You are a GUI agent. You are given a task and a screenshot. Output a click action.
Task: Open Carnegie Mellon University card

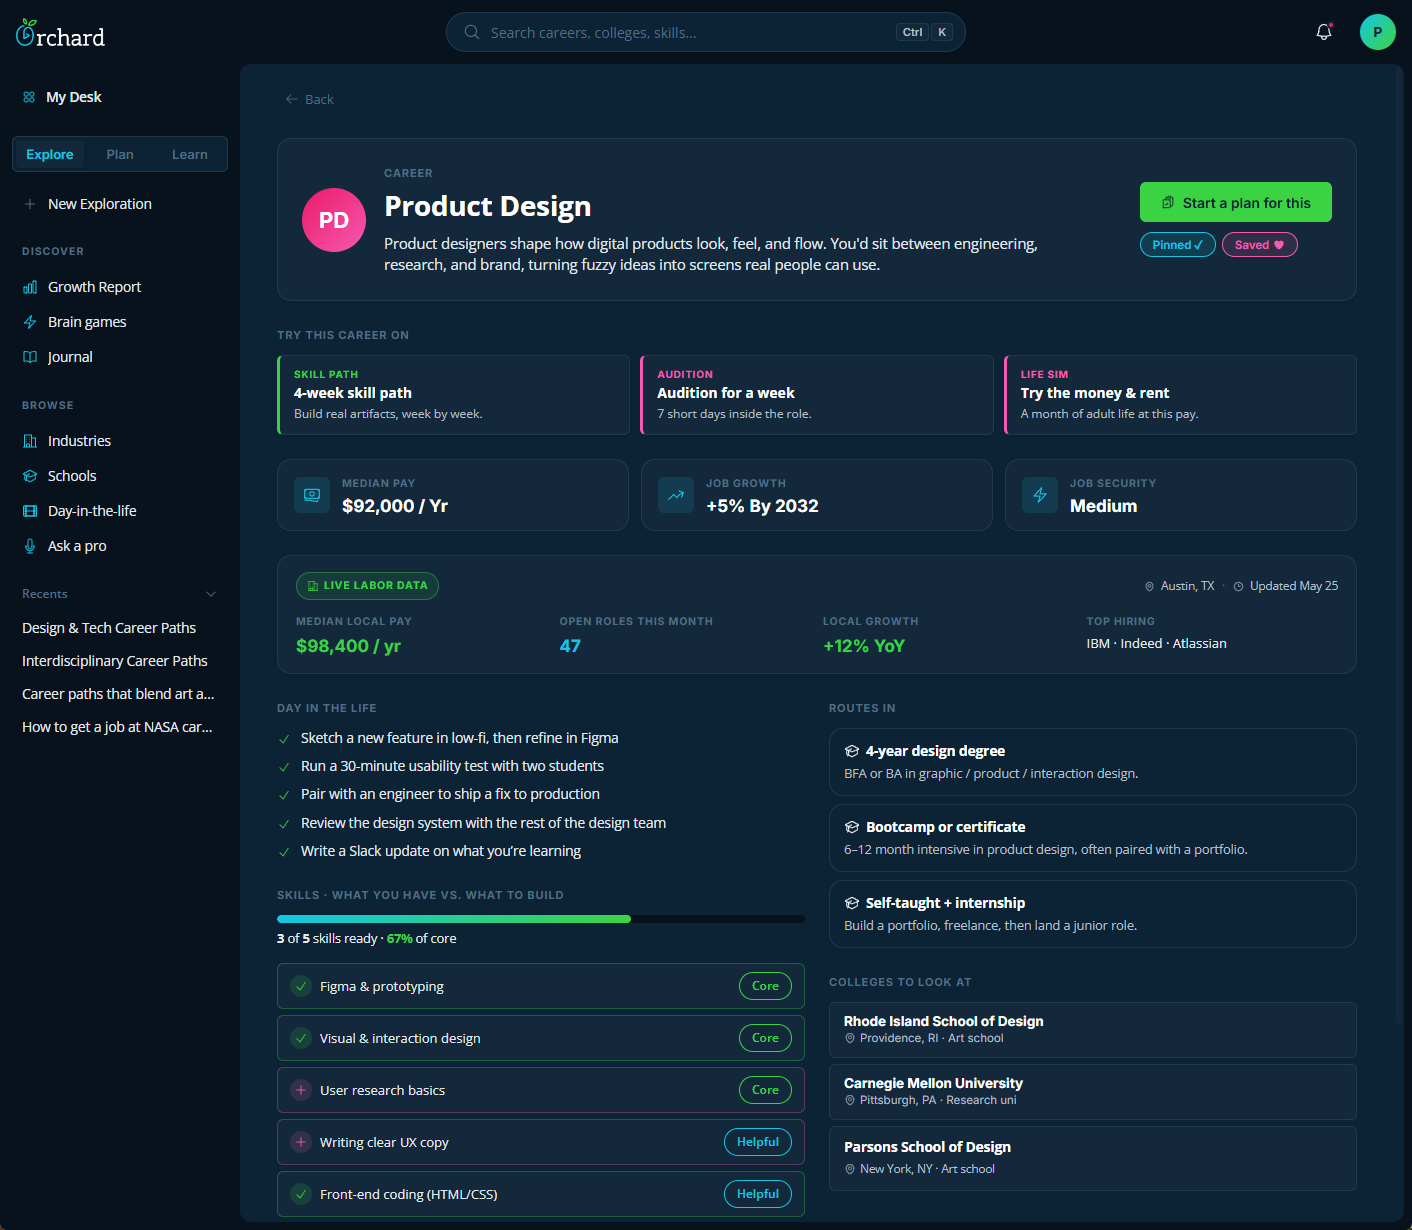[1093, 1092]
